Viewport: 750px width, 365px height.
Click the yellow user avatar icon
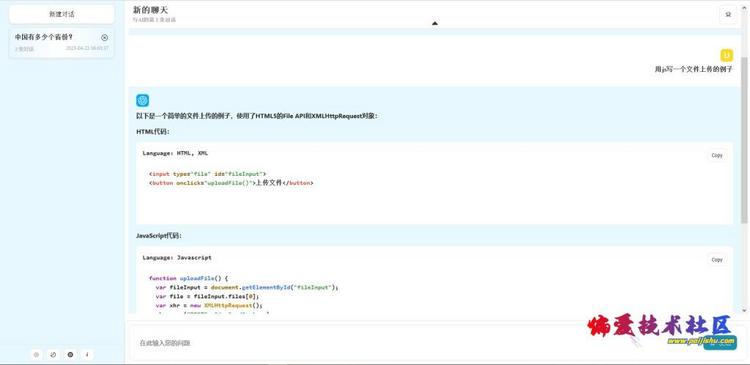(727, 55)
